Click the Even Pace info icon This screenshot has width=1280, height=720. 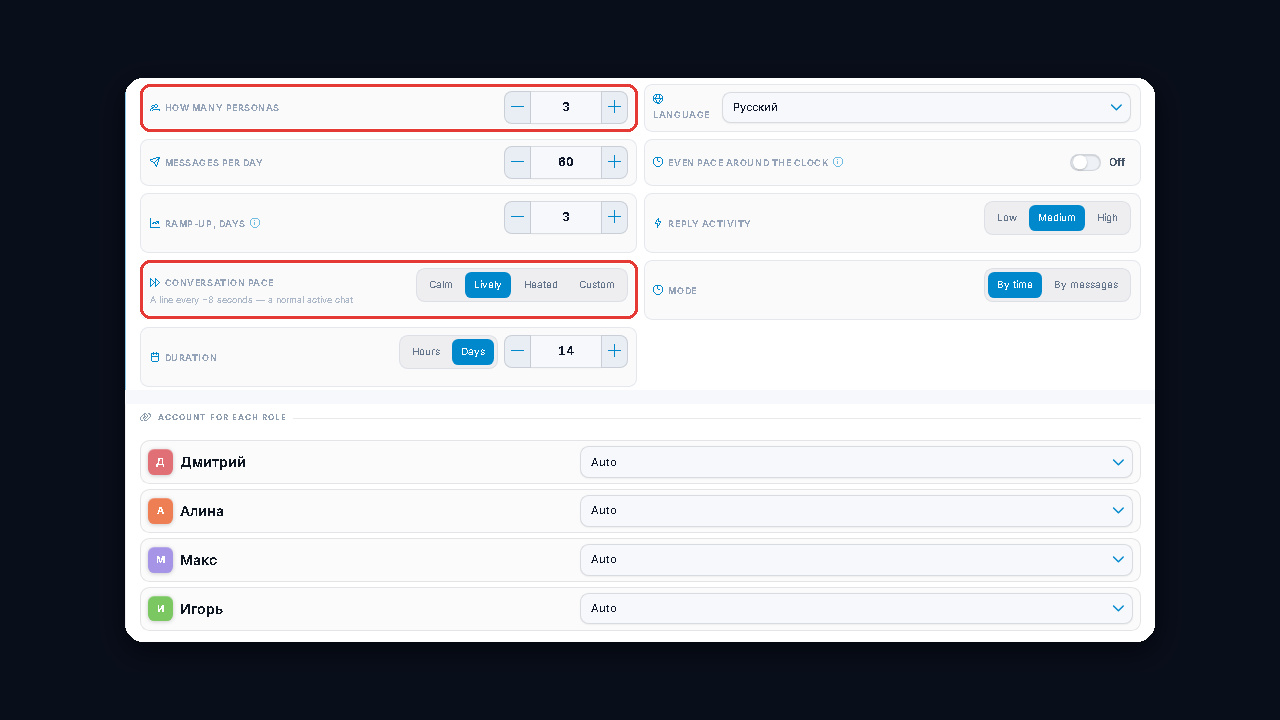pos(838,162)
